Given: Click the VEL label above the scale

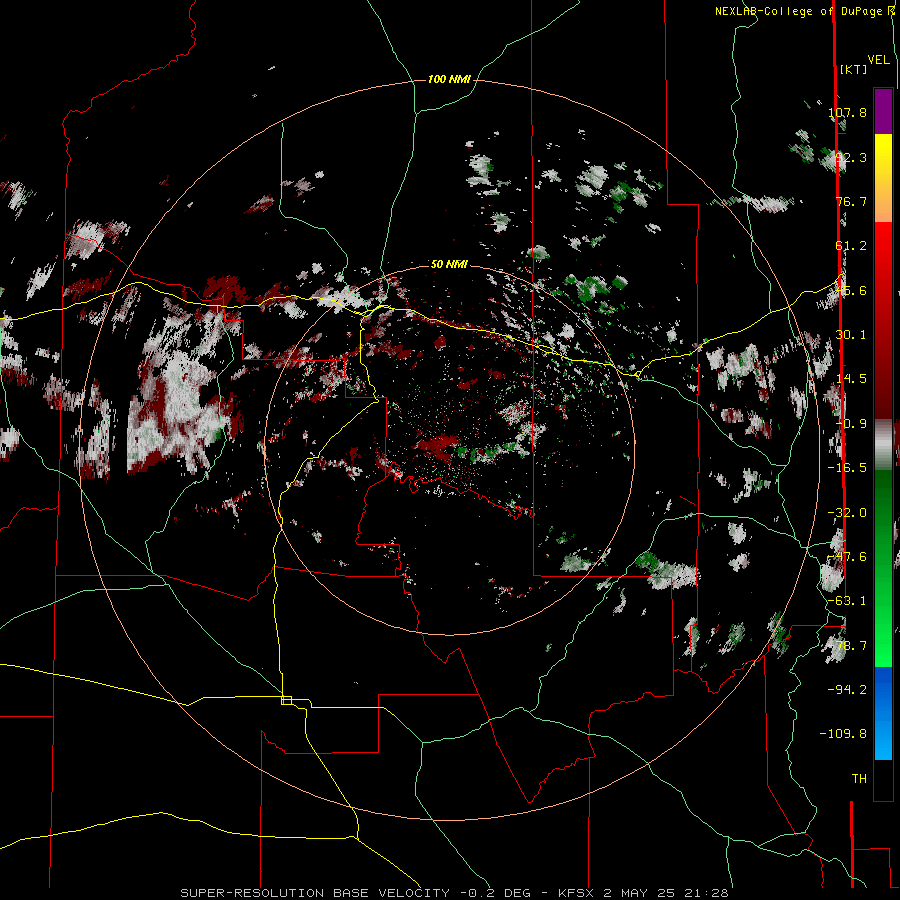Looking at the screenshot, I should pyautogui.click(x=878, y=60).
